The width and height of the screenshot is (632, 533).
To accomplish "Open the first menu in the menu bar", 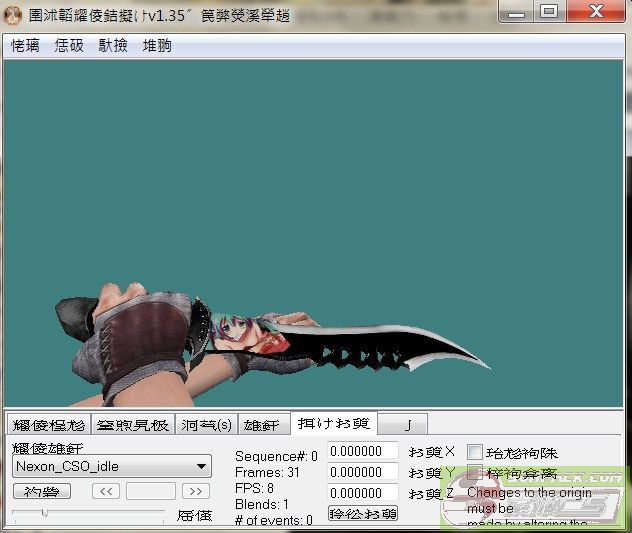I will pyautogui.click(x=25, y=46).
